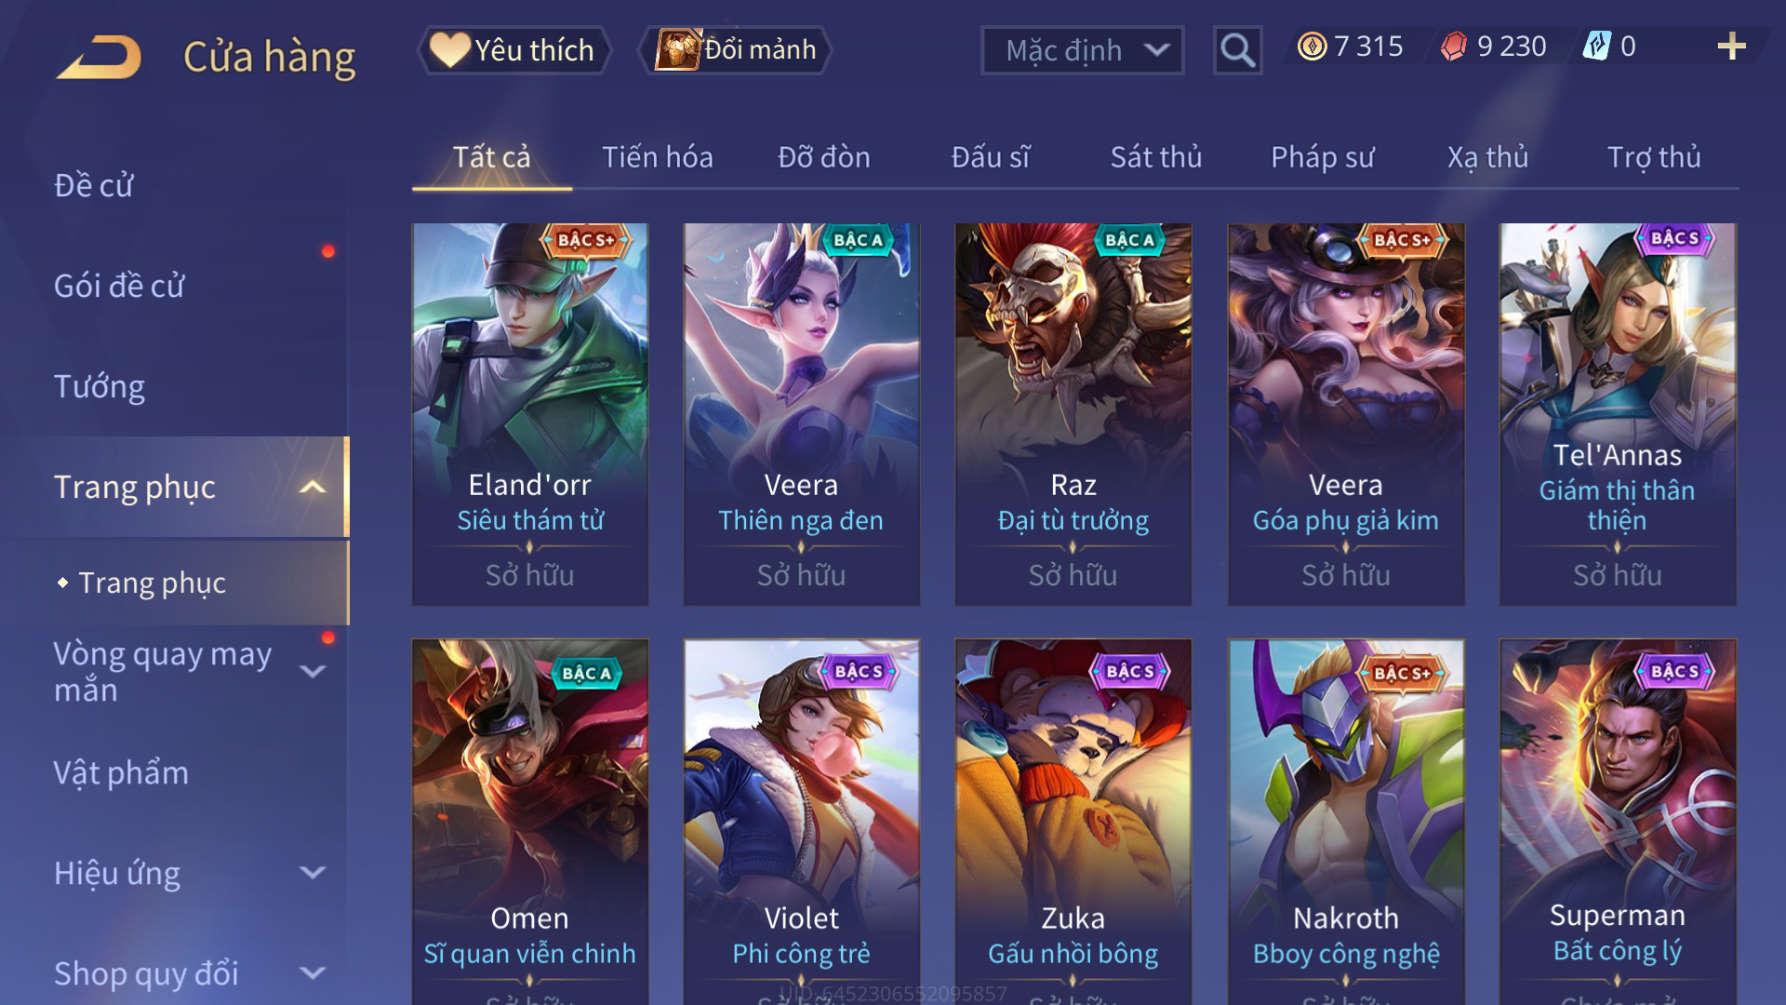Collapse the Trang phục sidebar section
This screenshot has width=1786, height=1005.
(x=312, y=487)
